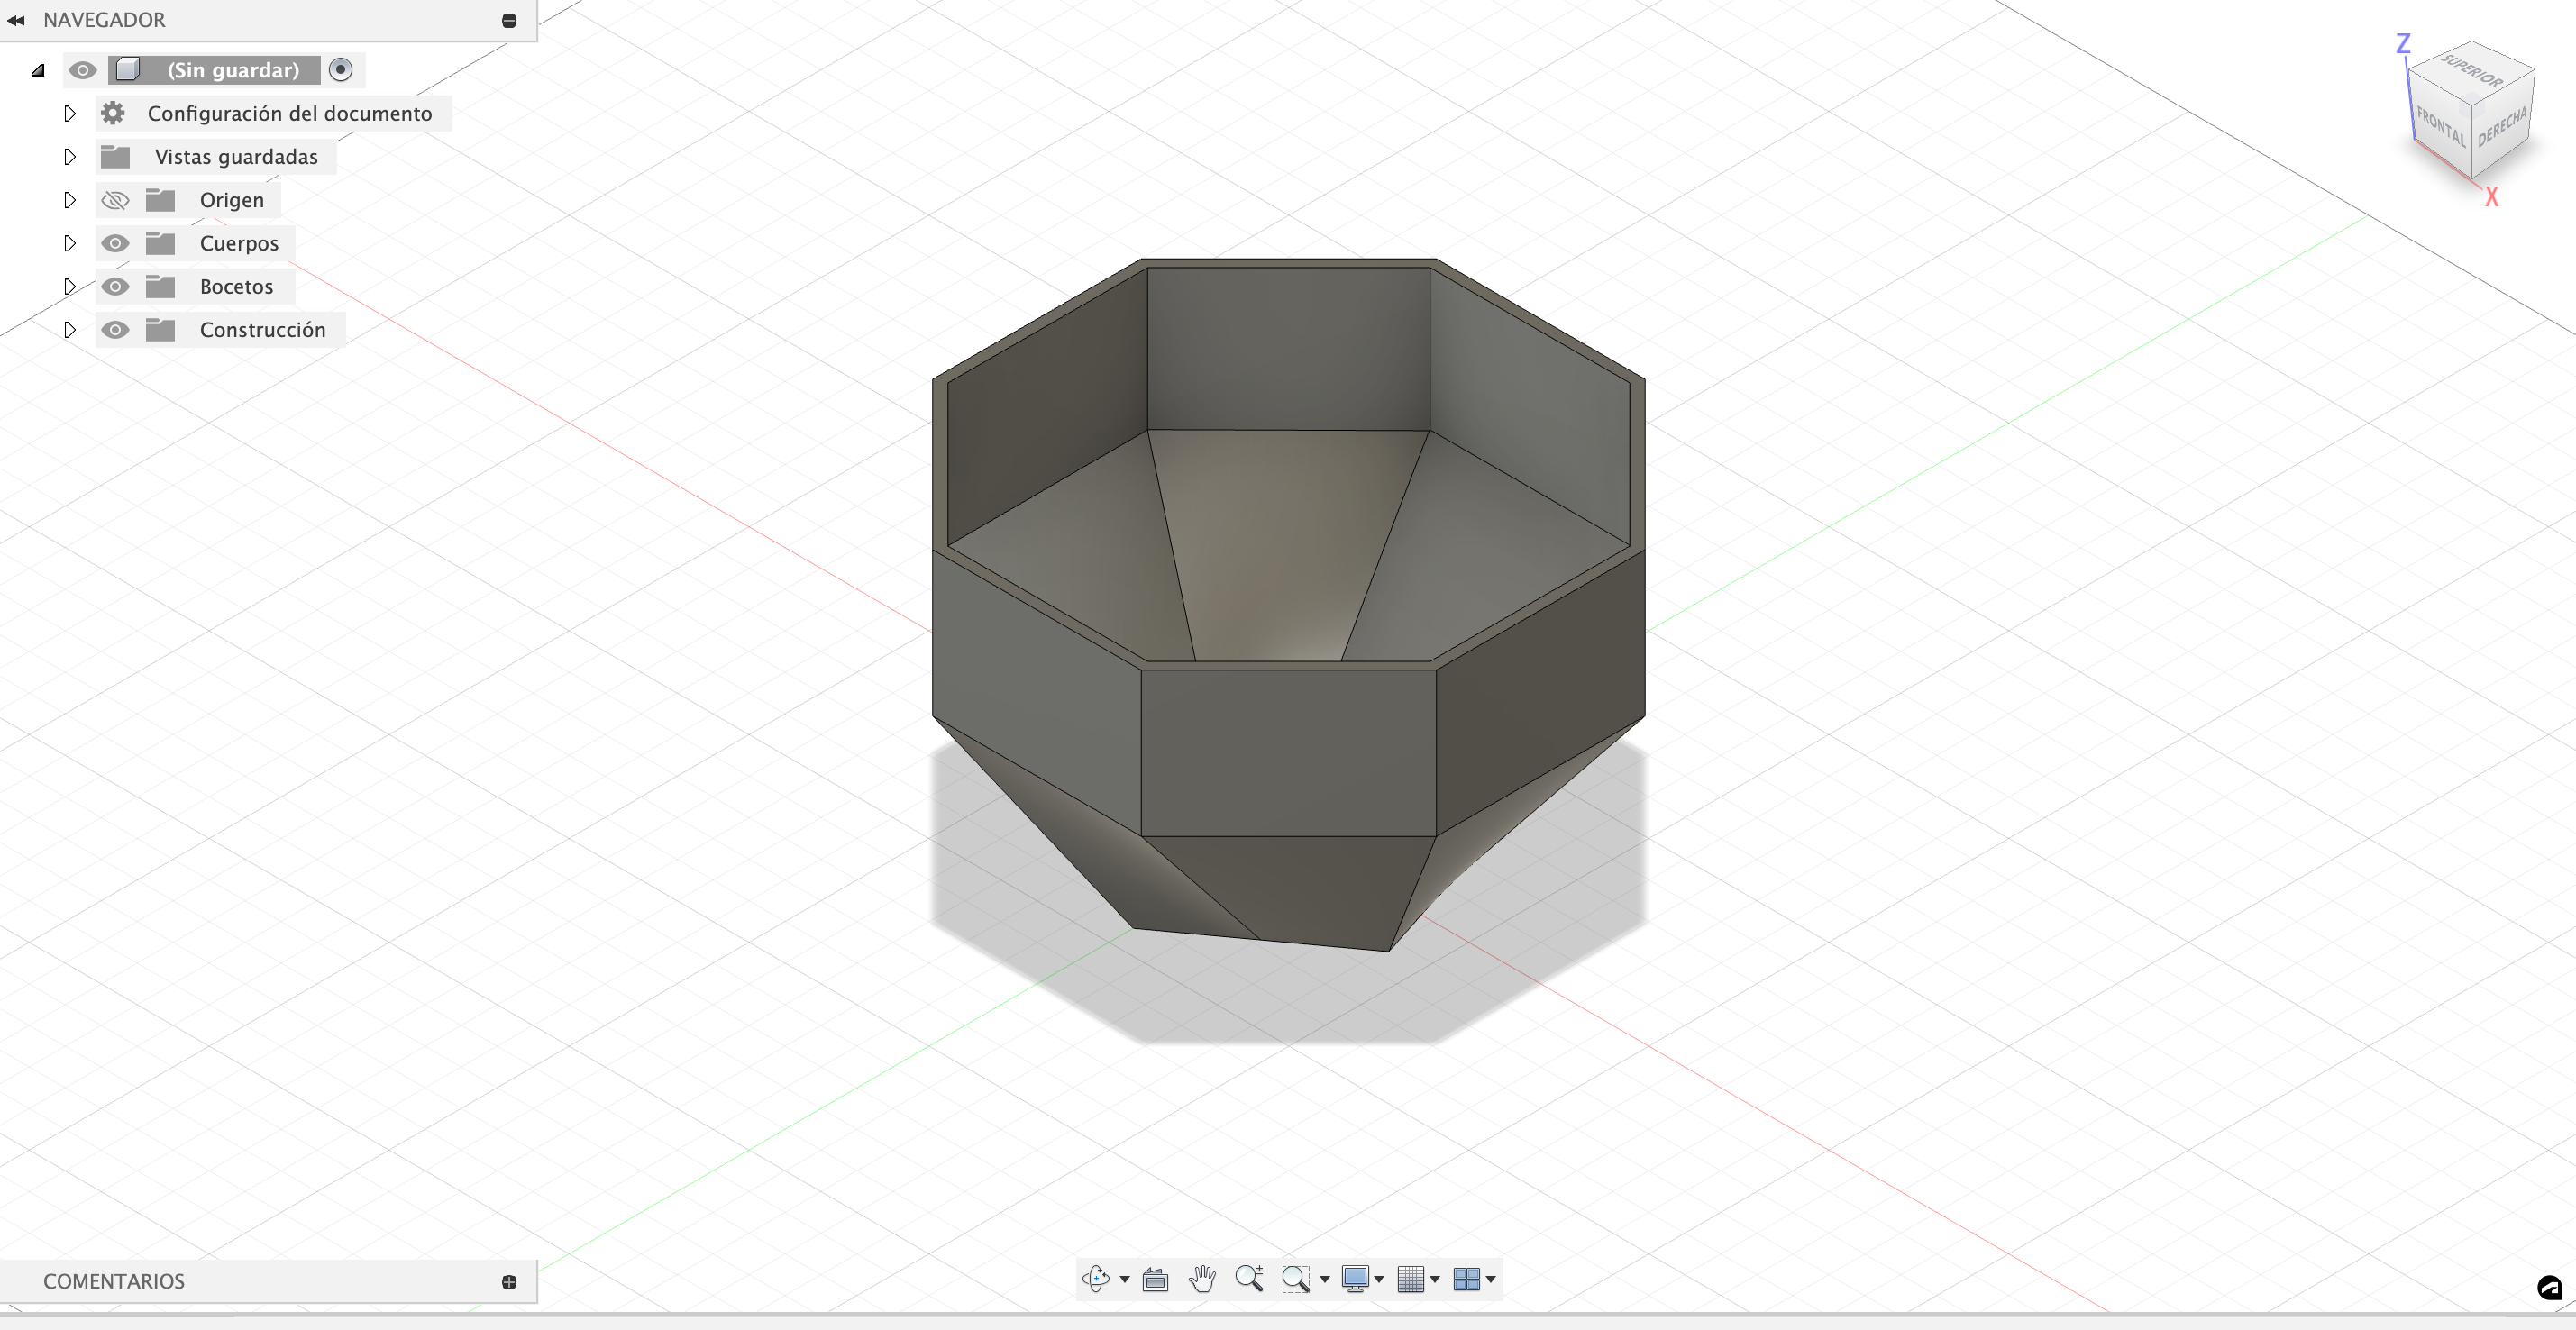Viewport: 2576px width, 1330px height.
Task: Toggle the activate component radio button
Action: (x=341, y=70)
